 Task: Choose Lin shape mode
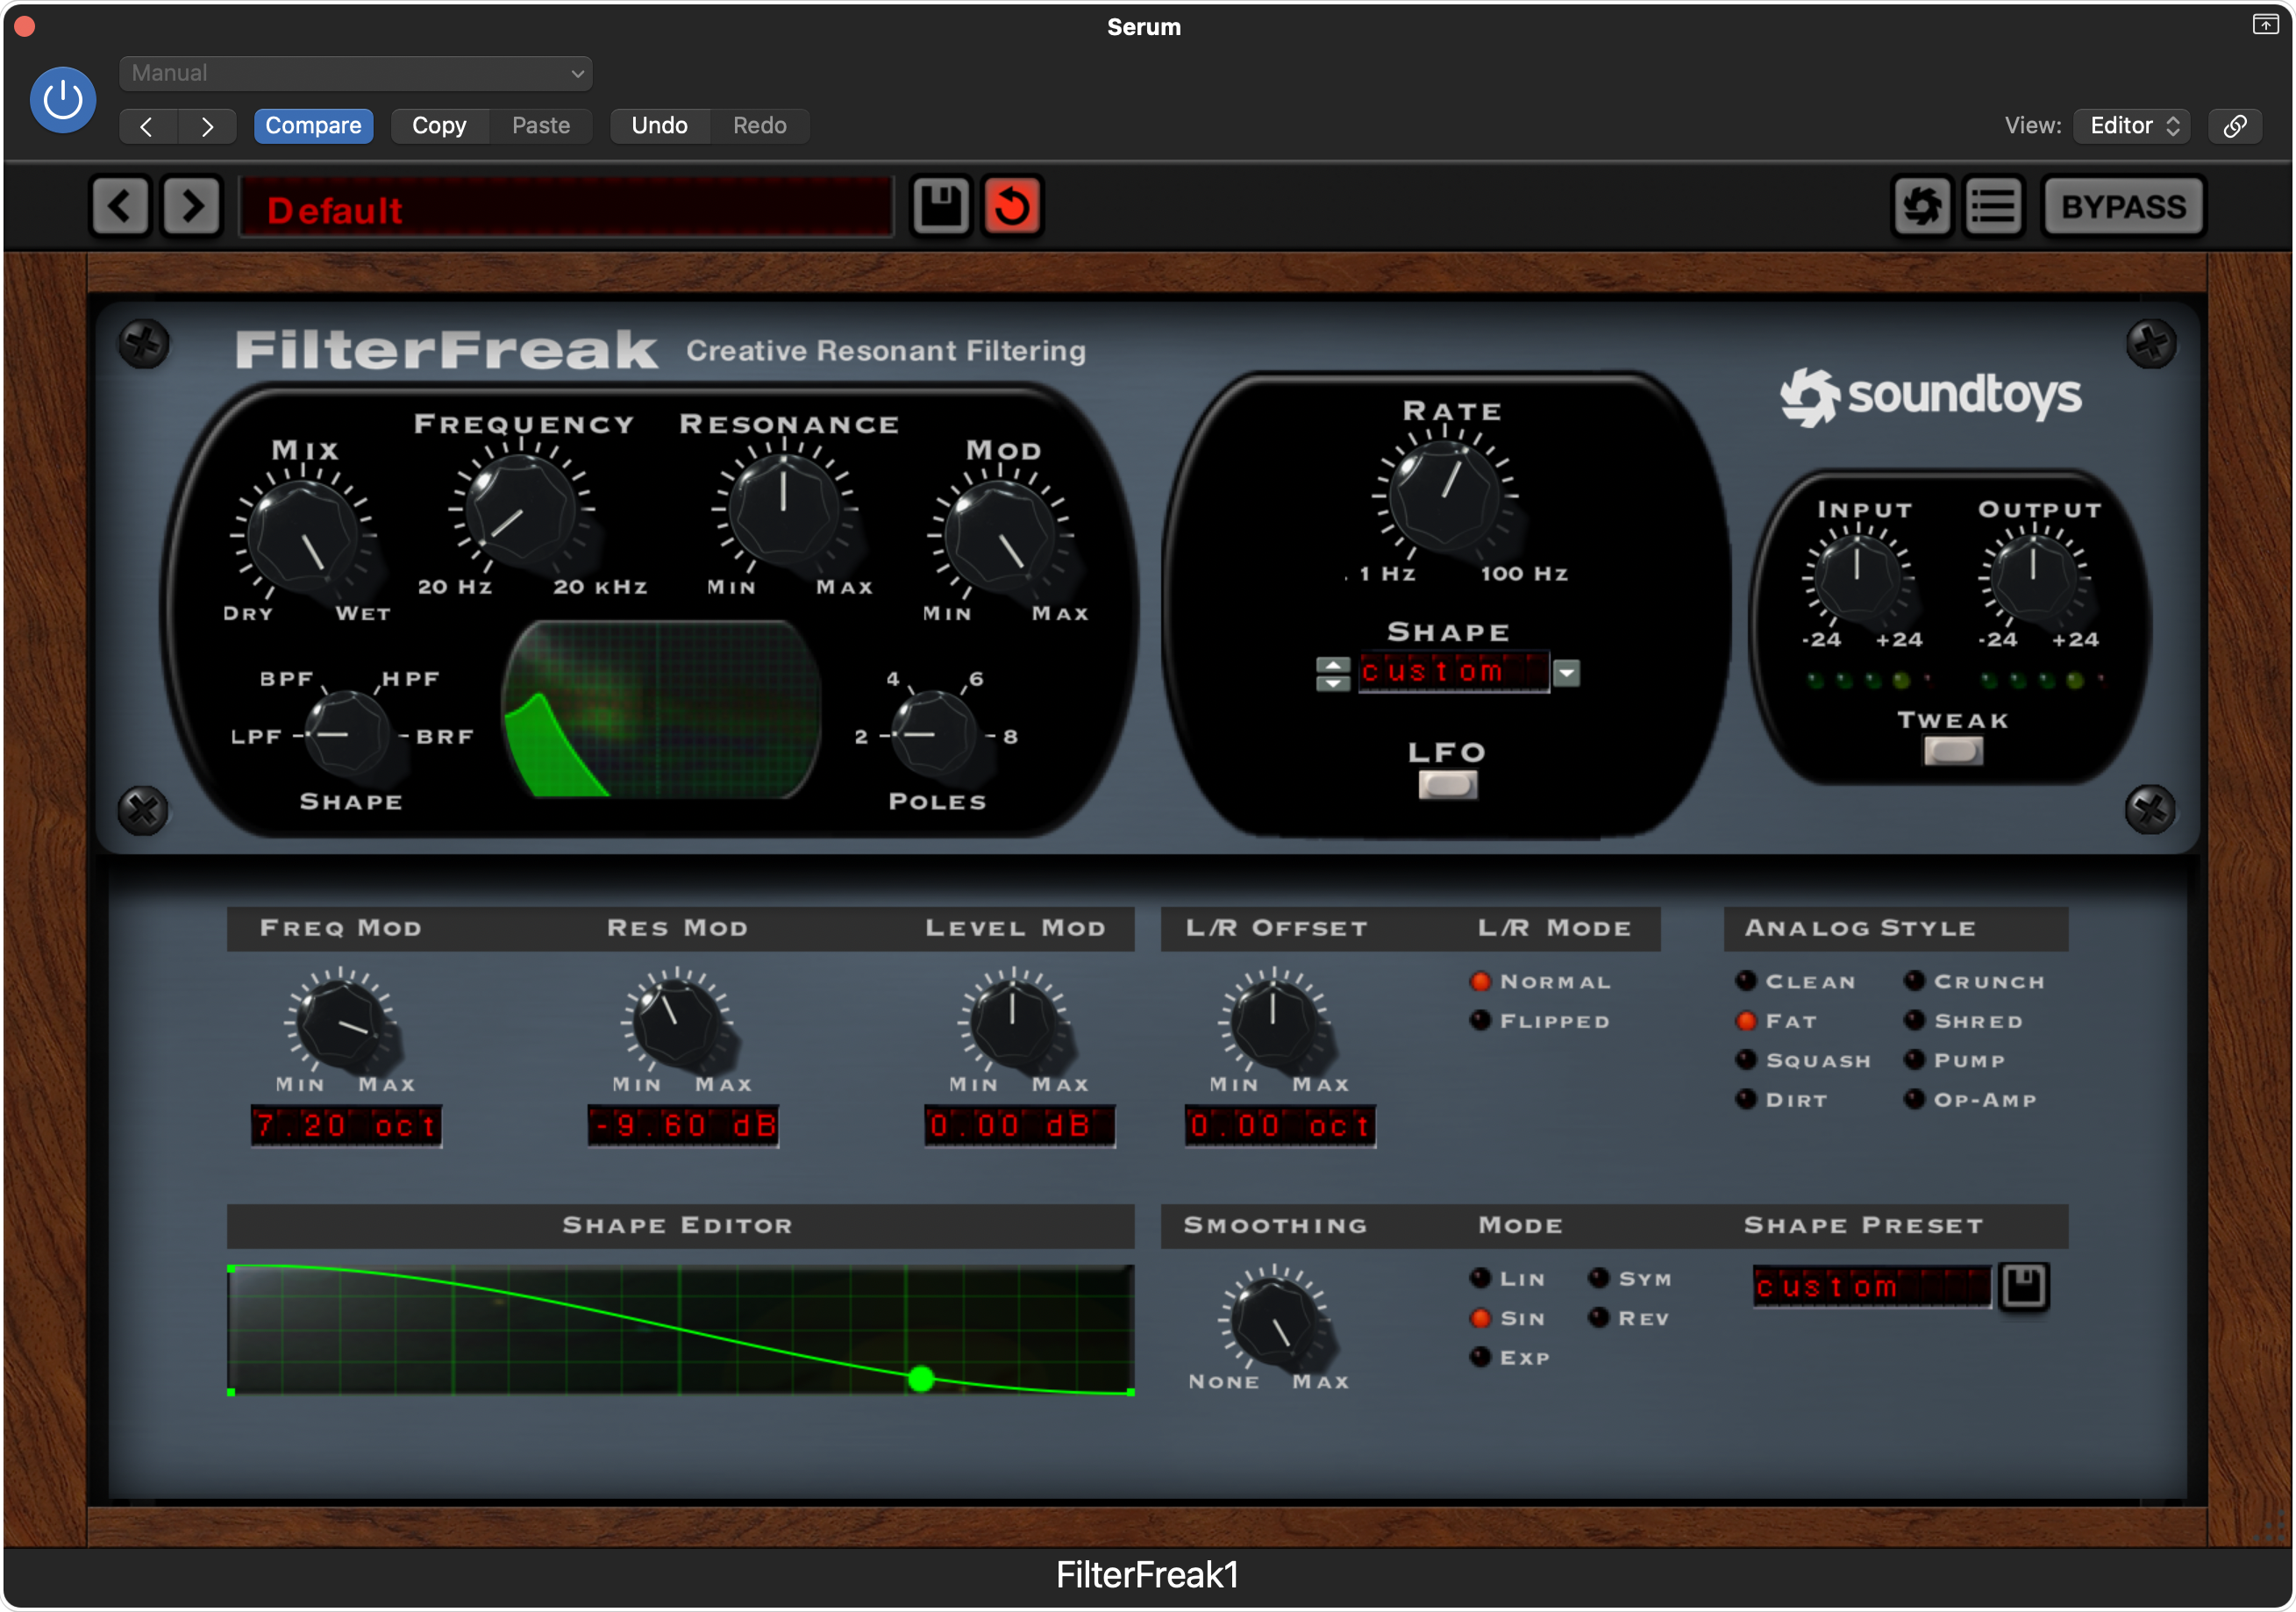[x=1480, y=1279]
